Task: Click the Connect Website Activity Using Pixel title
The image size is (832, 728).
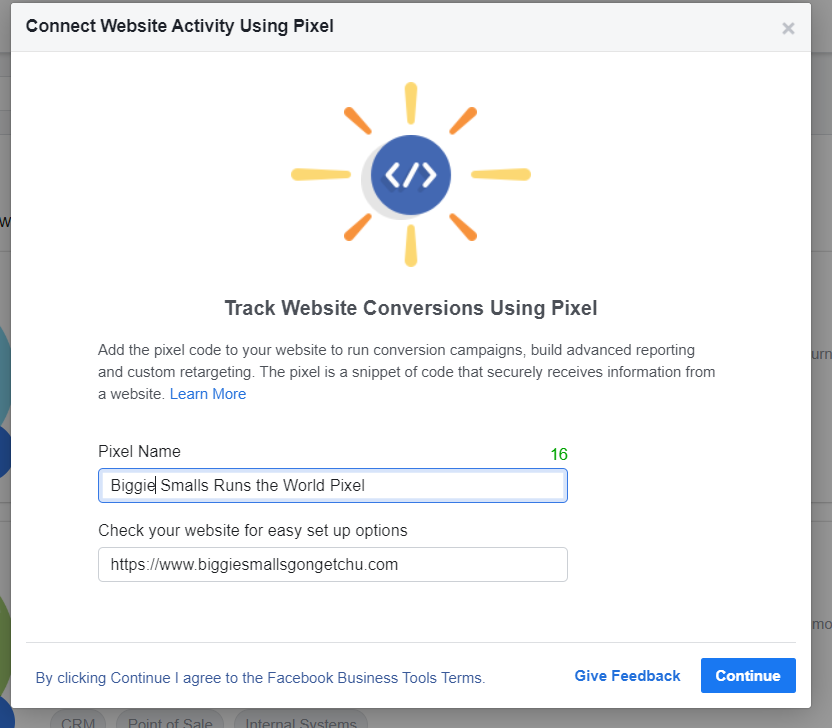Action: tap(179, 26)
